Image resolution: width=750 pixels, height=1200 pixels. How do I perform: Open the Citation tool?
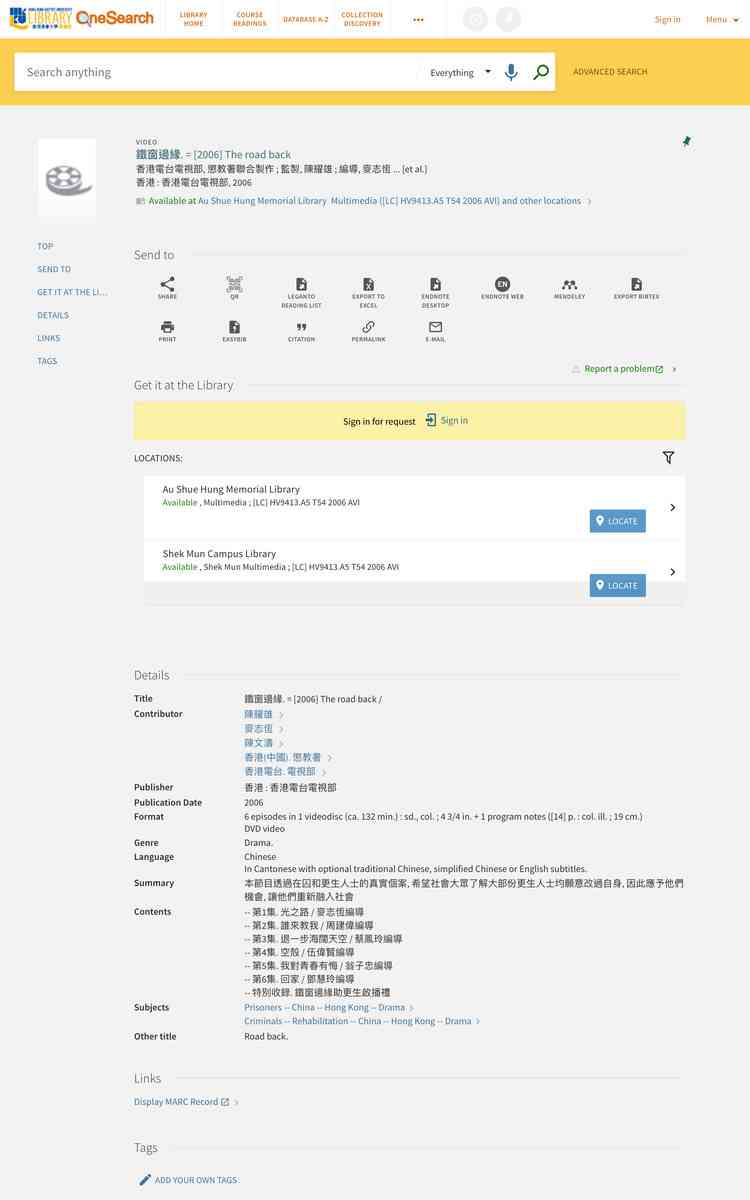(x=301, y=329)
